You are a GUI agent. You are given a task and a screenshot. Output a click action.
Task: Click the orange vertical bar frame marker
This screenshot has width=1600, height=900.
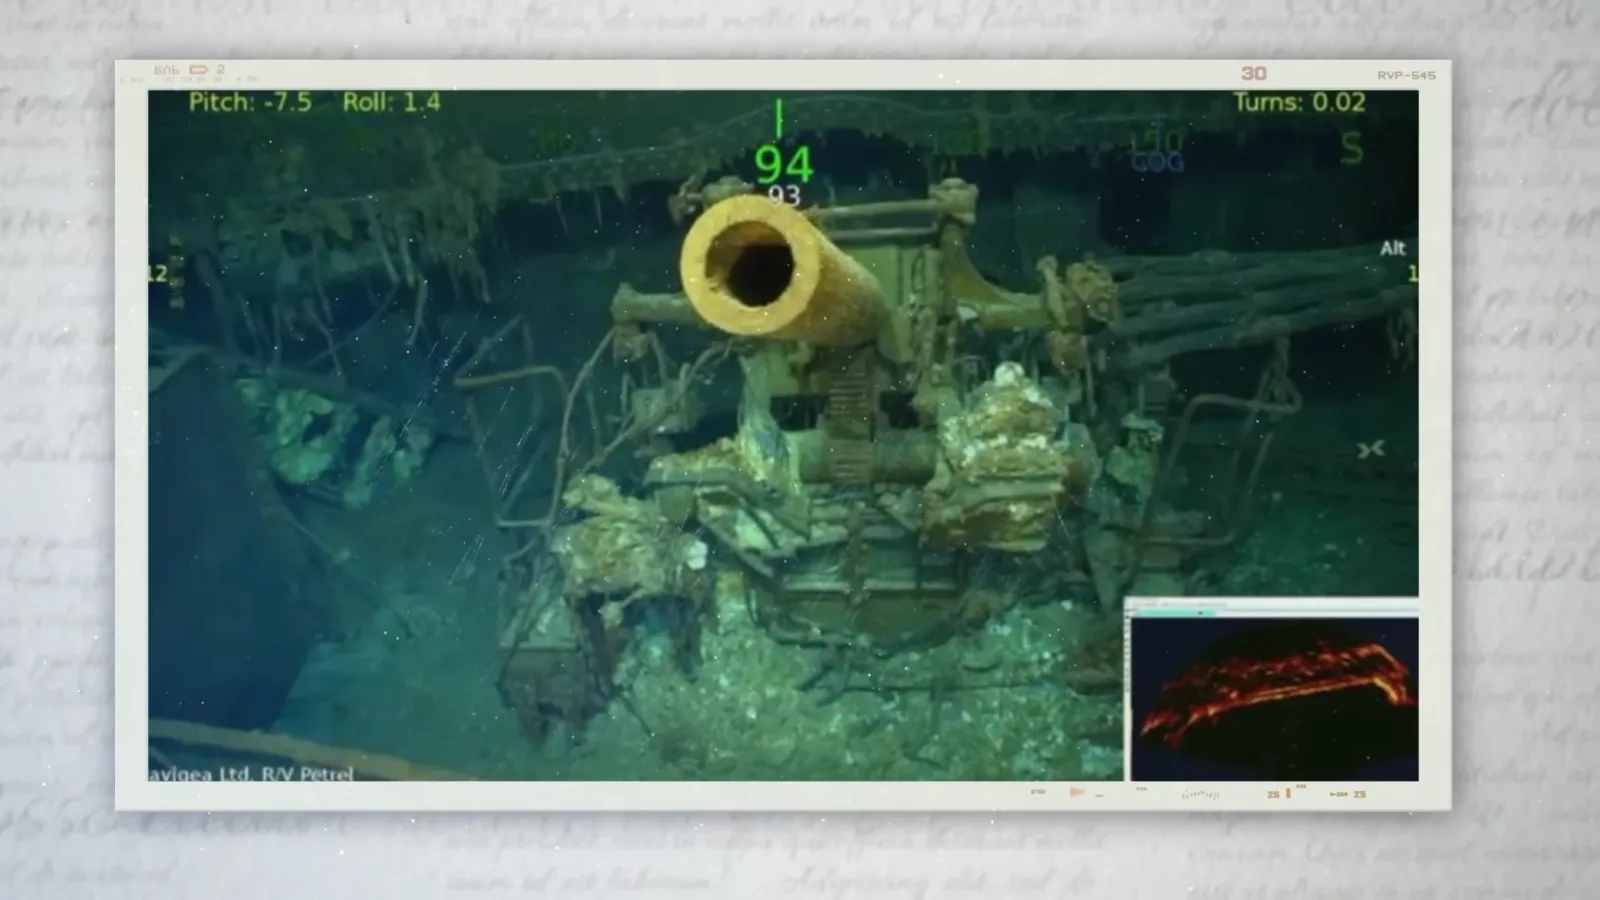1288,793
